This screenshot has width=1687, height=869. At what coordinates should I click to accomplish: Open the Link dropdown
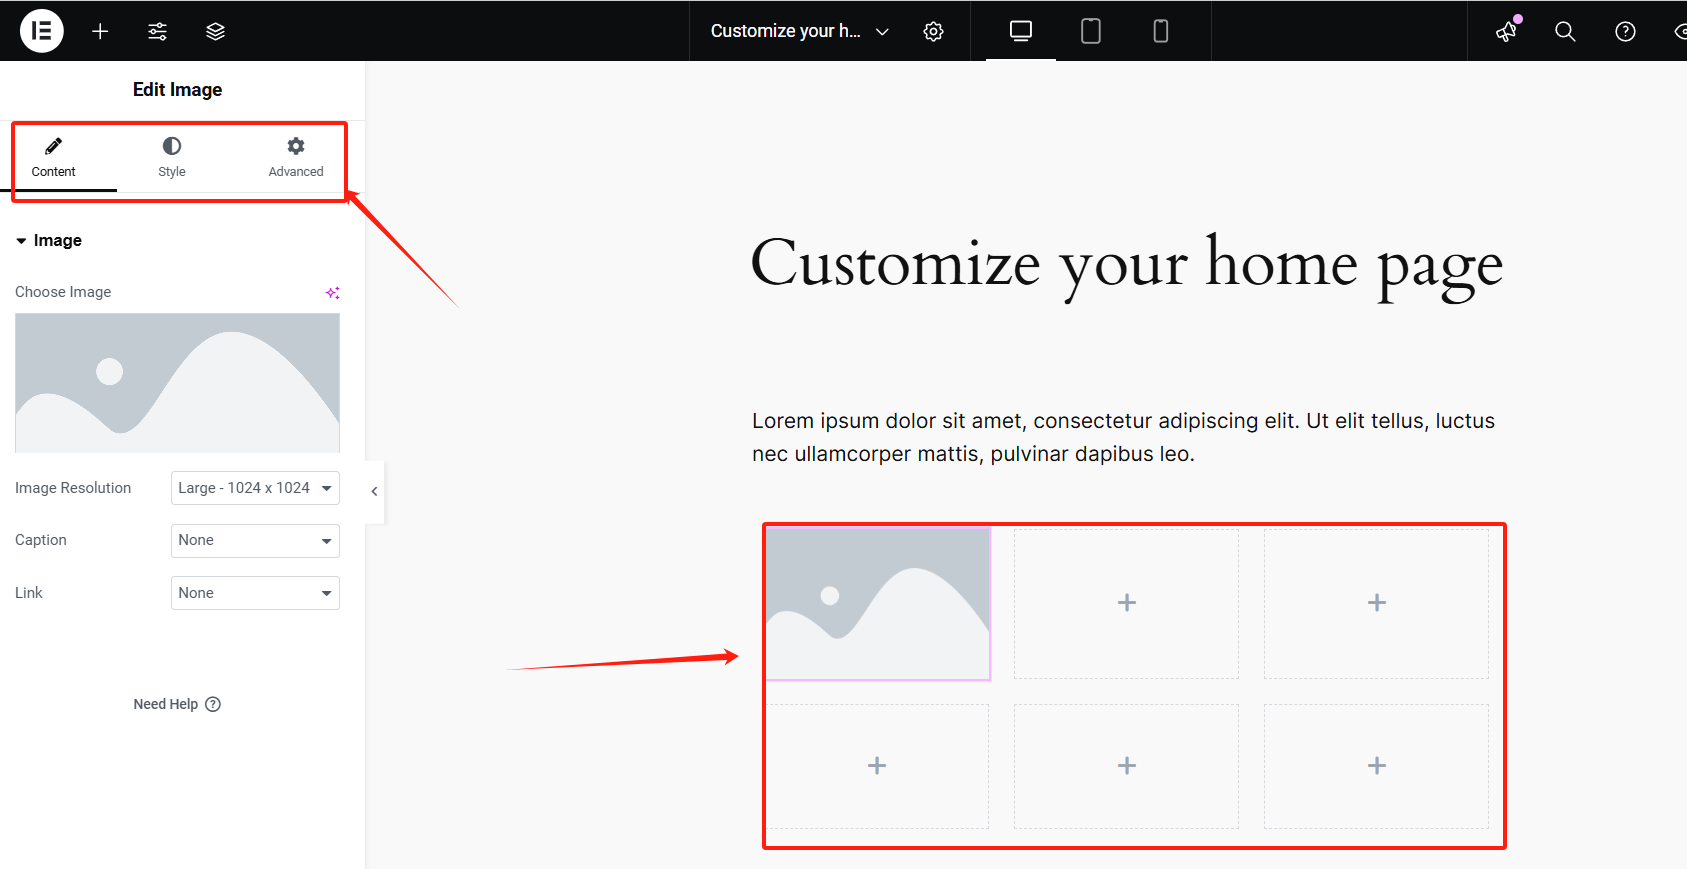click(x=255, y=593)
